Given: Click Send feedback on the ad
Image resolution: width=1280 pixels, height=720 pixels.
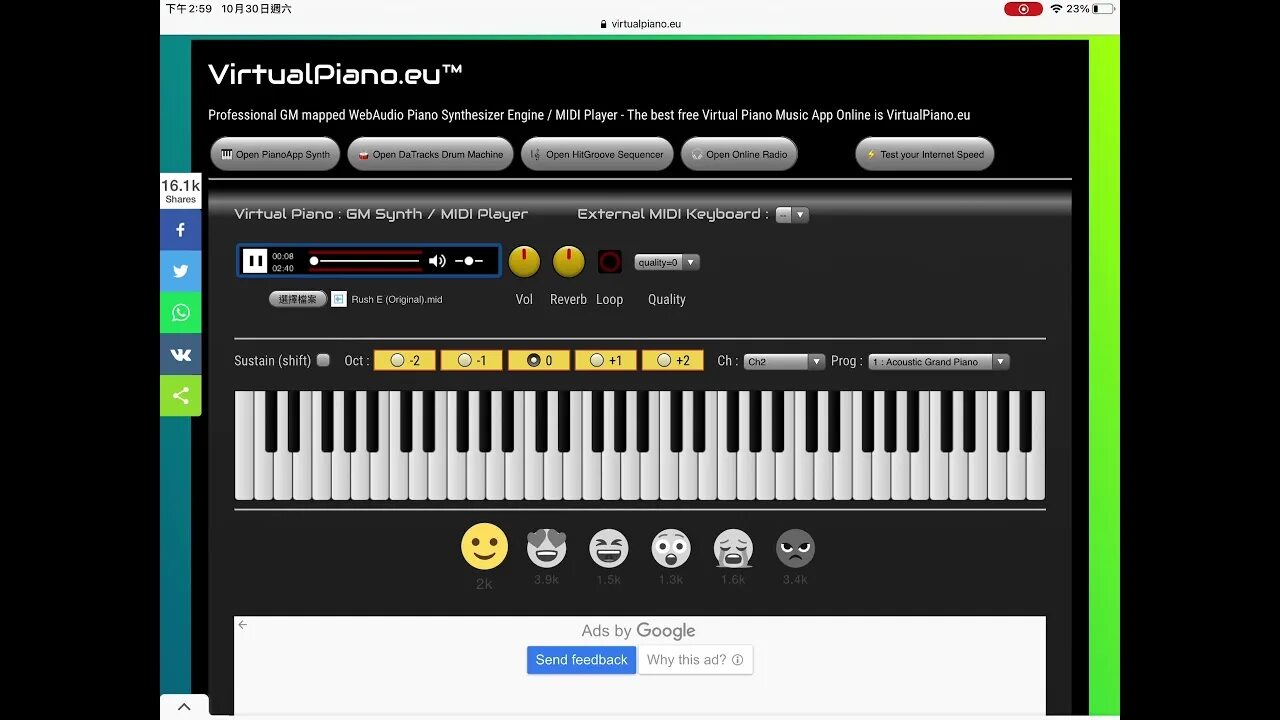Looking at the screenshot, I should [581, 660].
